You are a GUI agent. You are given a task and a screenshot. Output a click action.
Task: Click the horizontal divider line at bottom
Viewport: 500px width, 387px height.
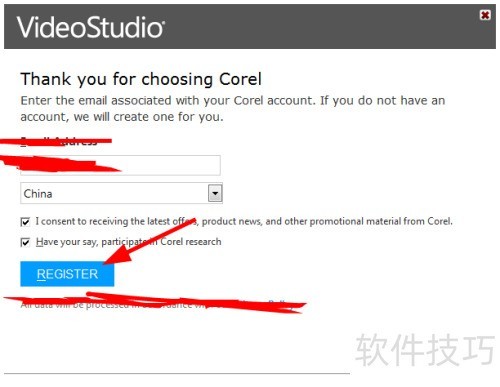177,374
